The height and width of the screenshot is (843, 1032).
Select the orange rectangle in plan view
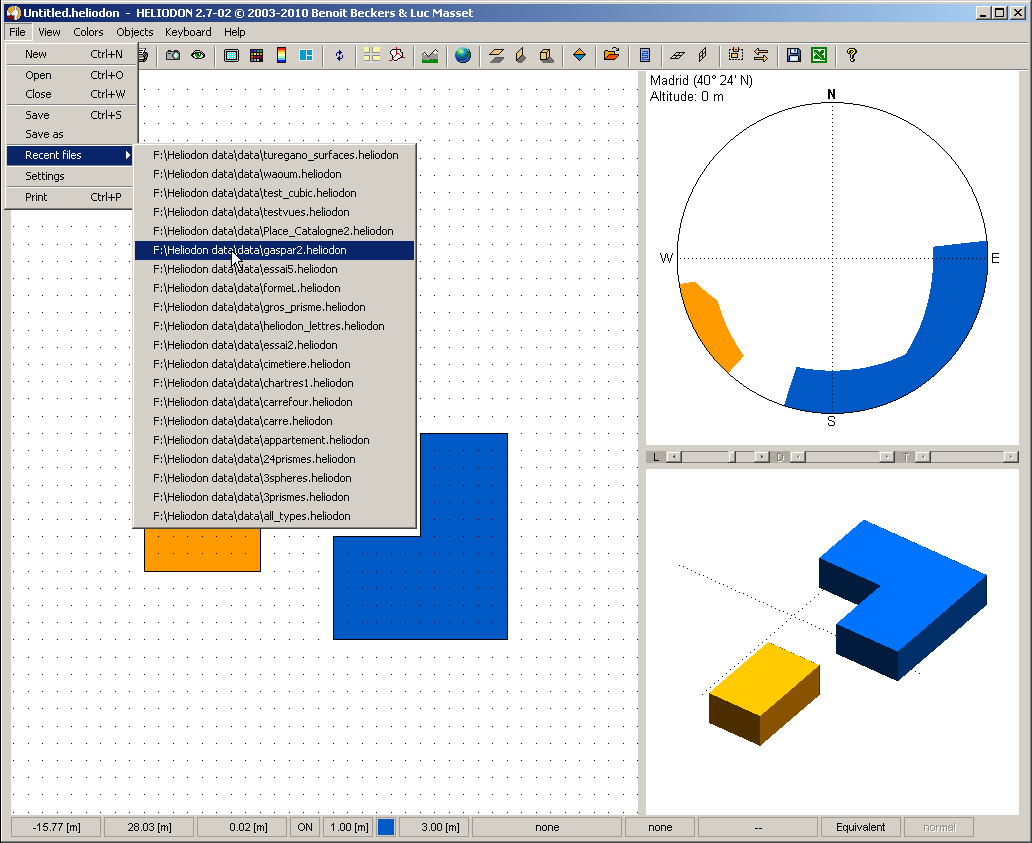click(x=203, y=550)
